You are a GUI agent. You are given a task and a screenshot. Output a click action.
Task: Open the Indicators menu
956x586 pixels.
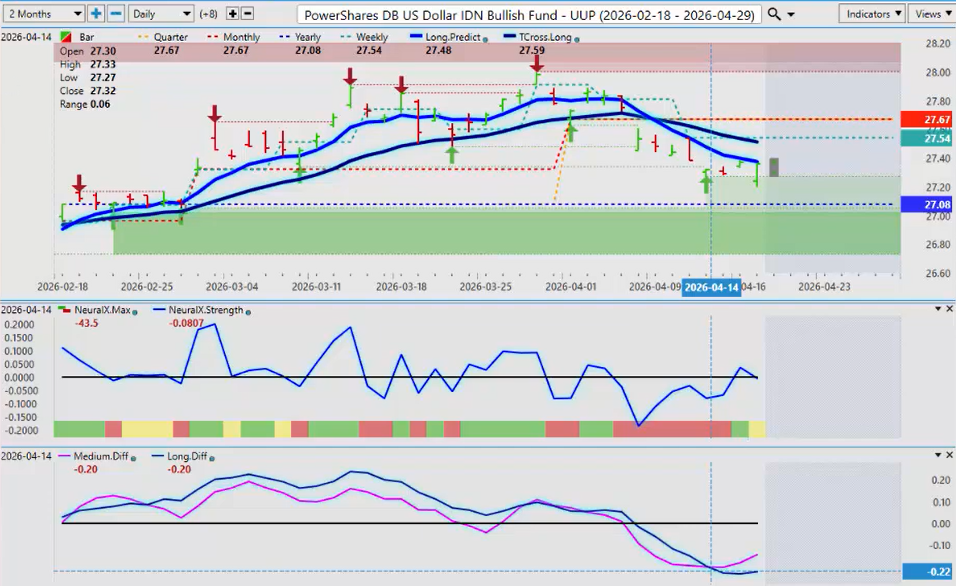[x=872, y=14]
